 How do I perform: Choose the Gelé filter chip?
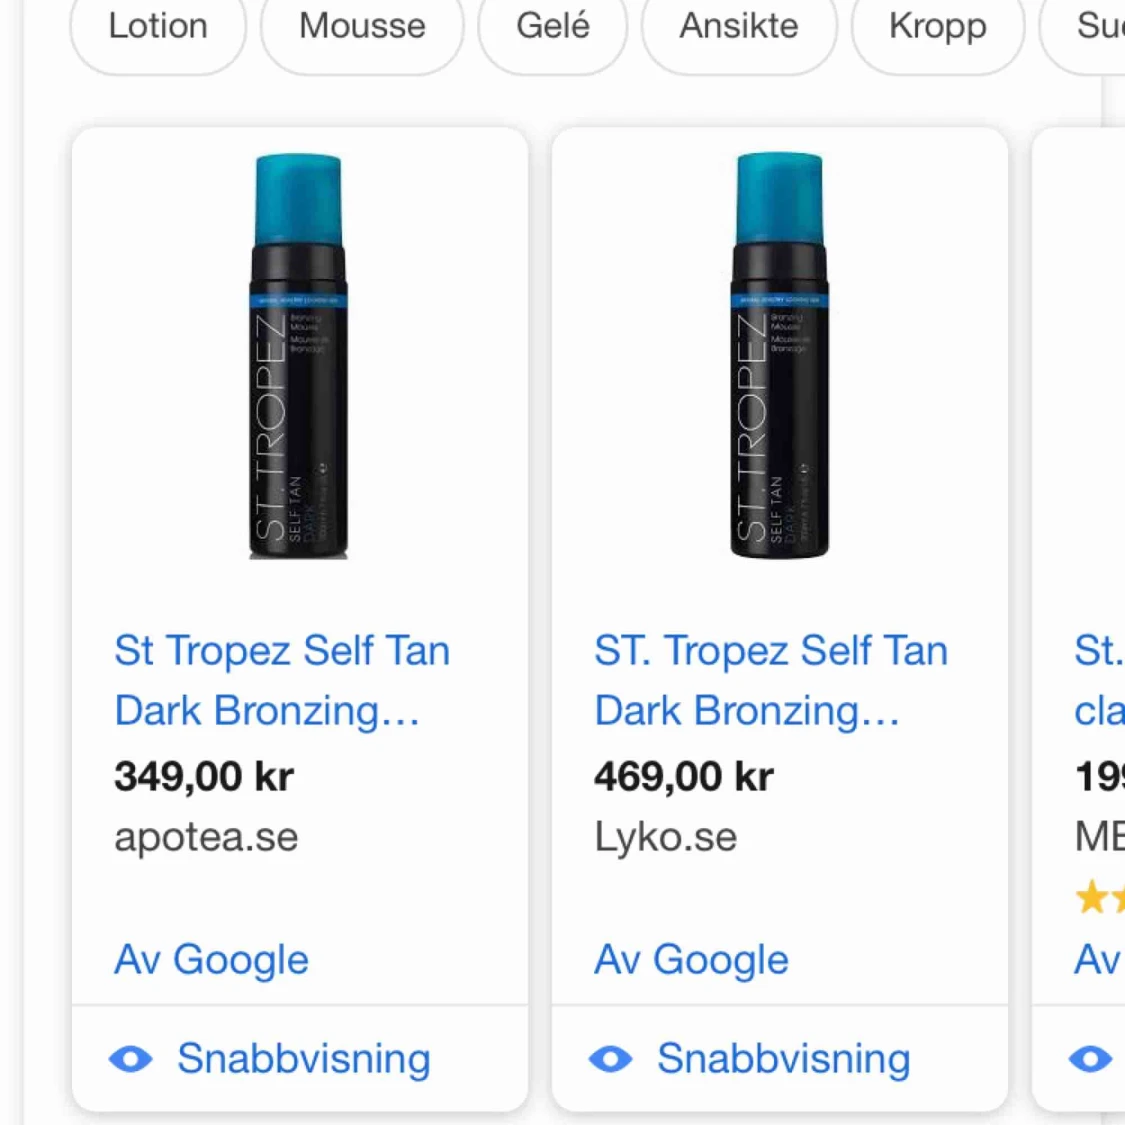553,27
